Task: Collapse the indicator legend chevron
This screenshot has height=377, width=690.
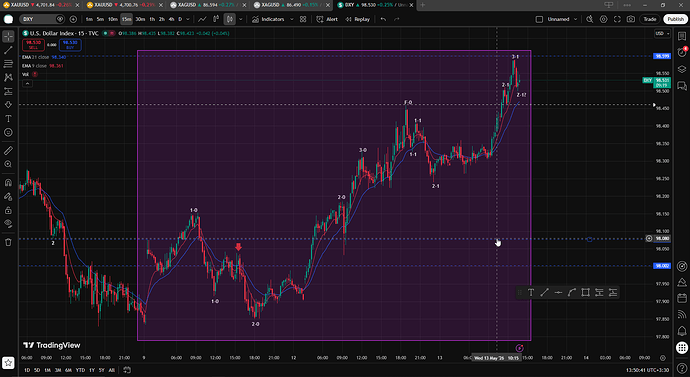Action: click(x=27, y=84)
